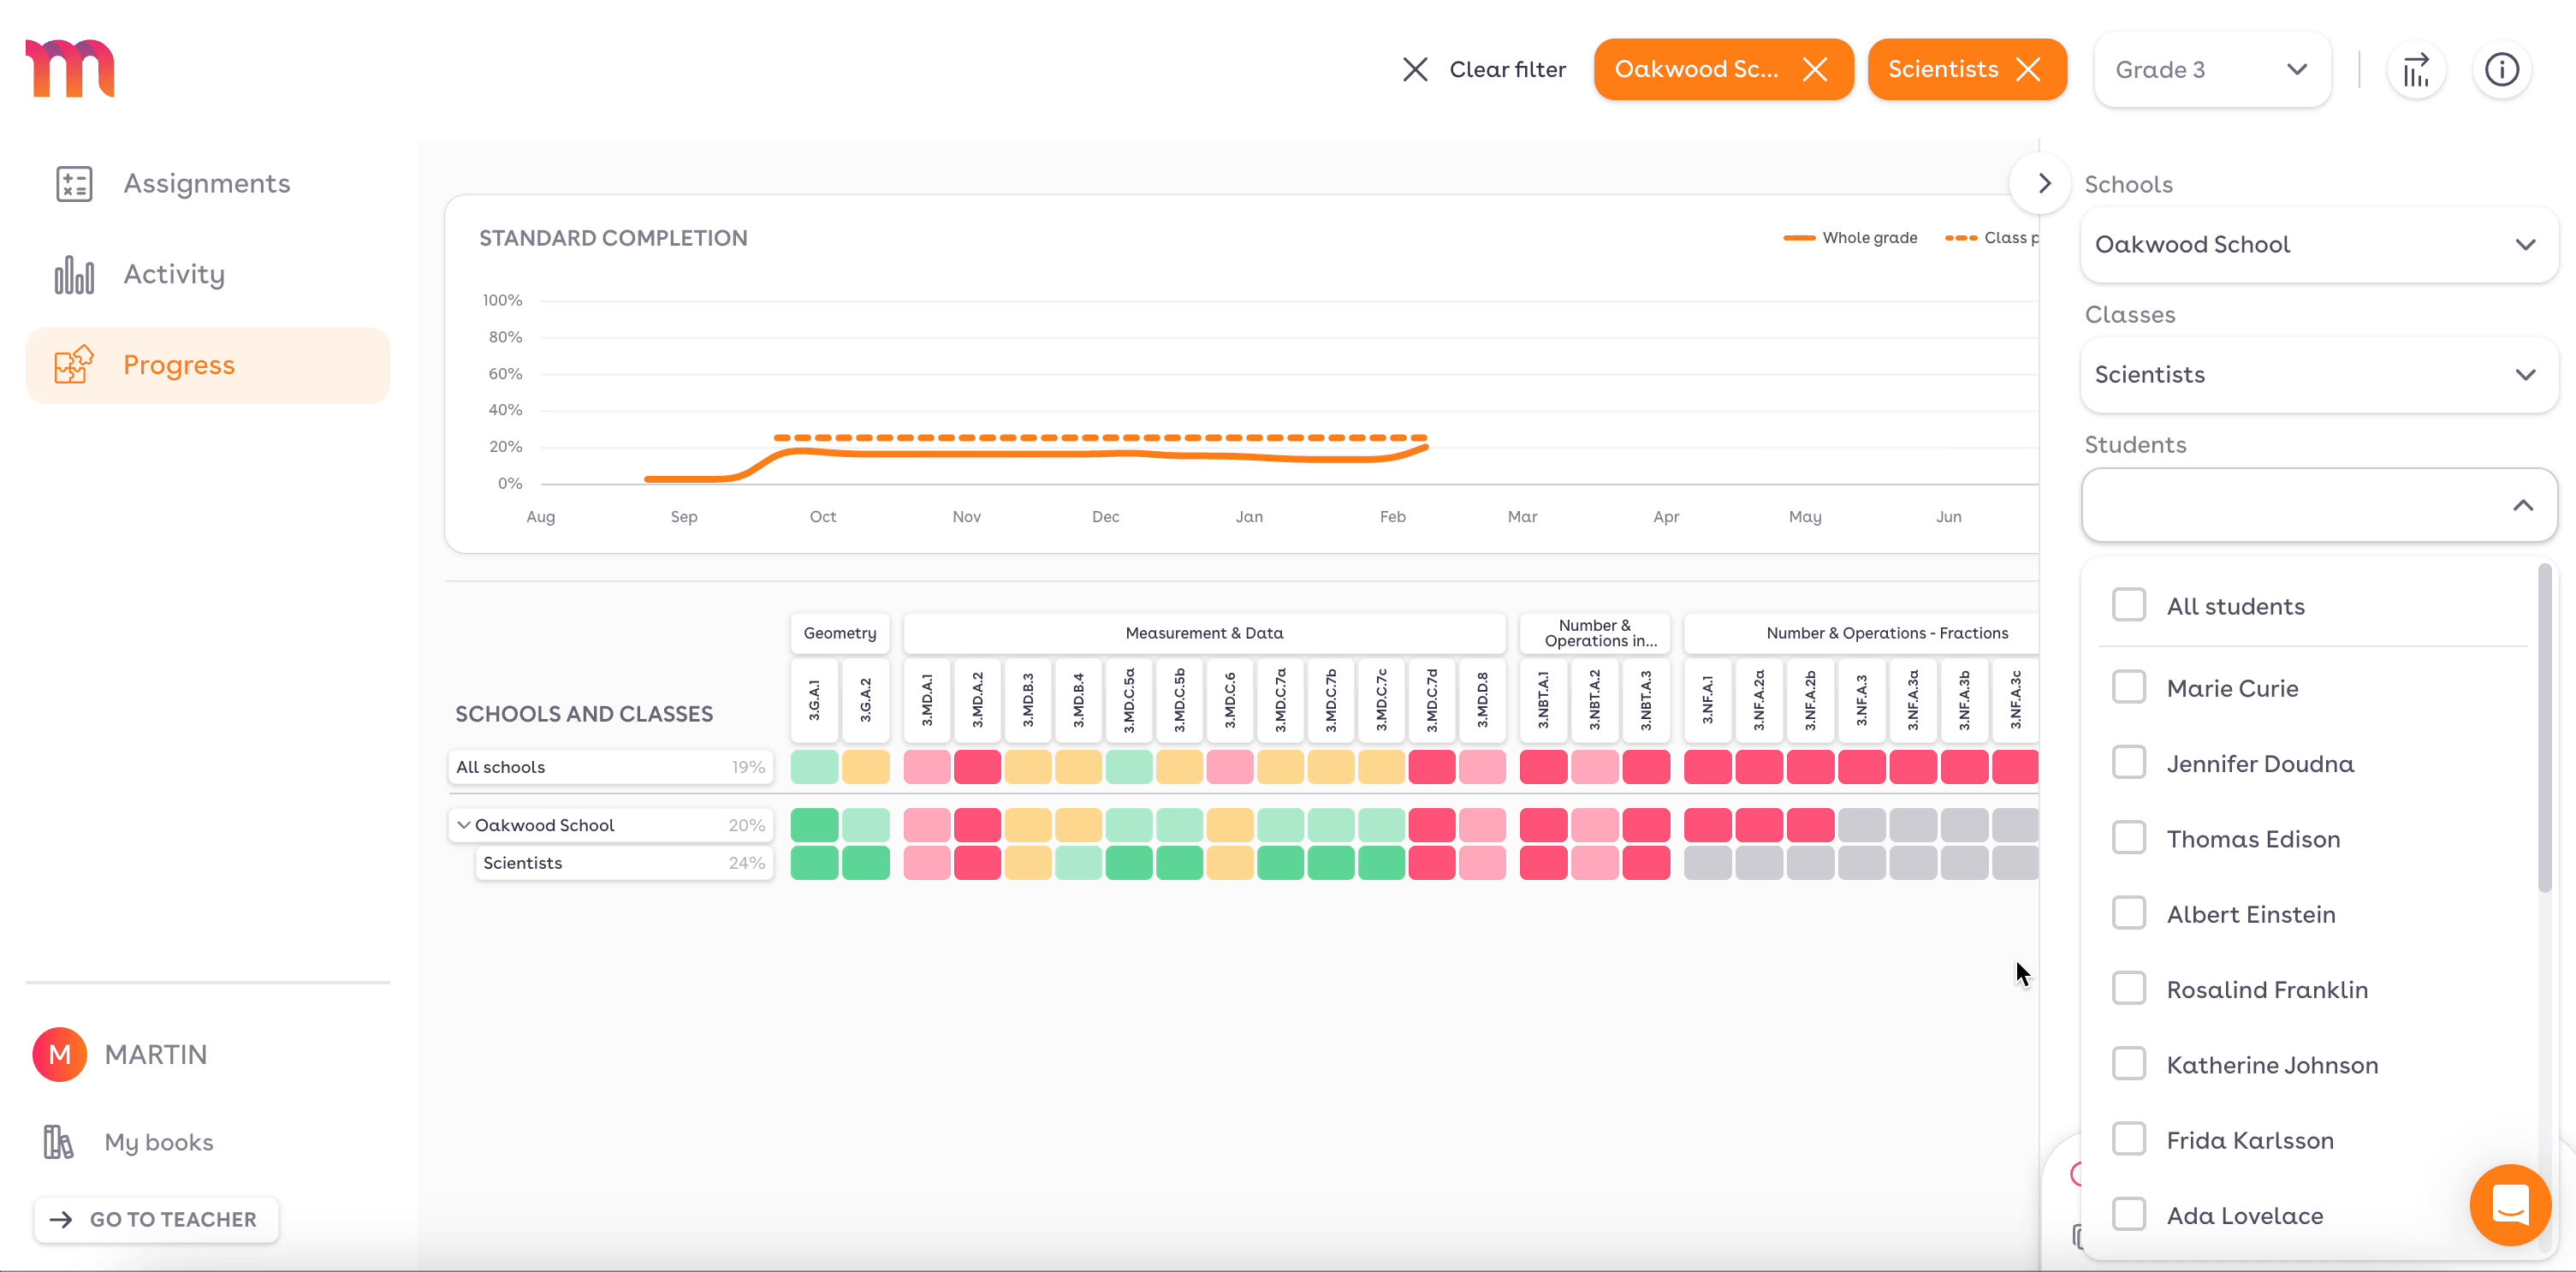2576x1272 pixels.
Task: Open the Grade 3 dropdown
Action: point(2212,69)
